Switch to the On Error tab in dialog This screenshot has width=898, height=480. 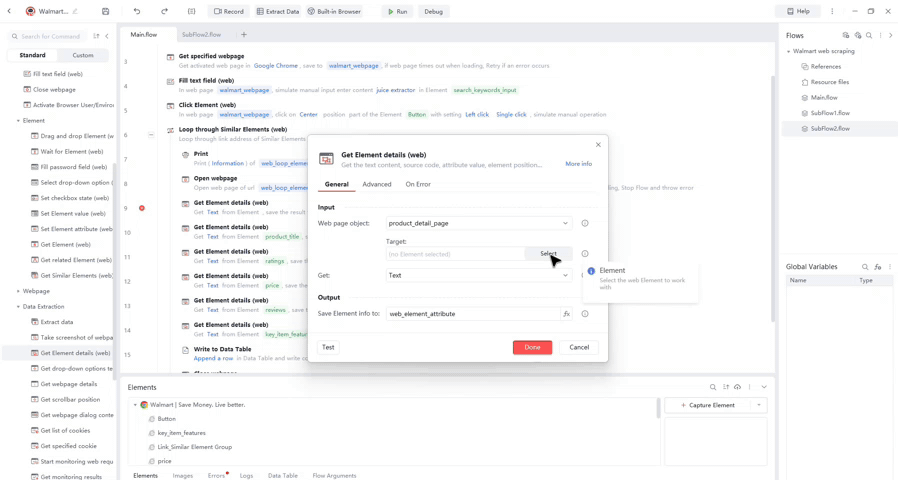(418, 184)
